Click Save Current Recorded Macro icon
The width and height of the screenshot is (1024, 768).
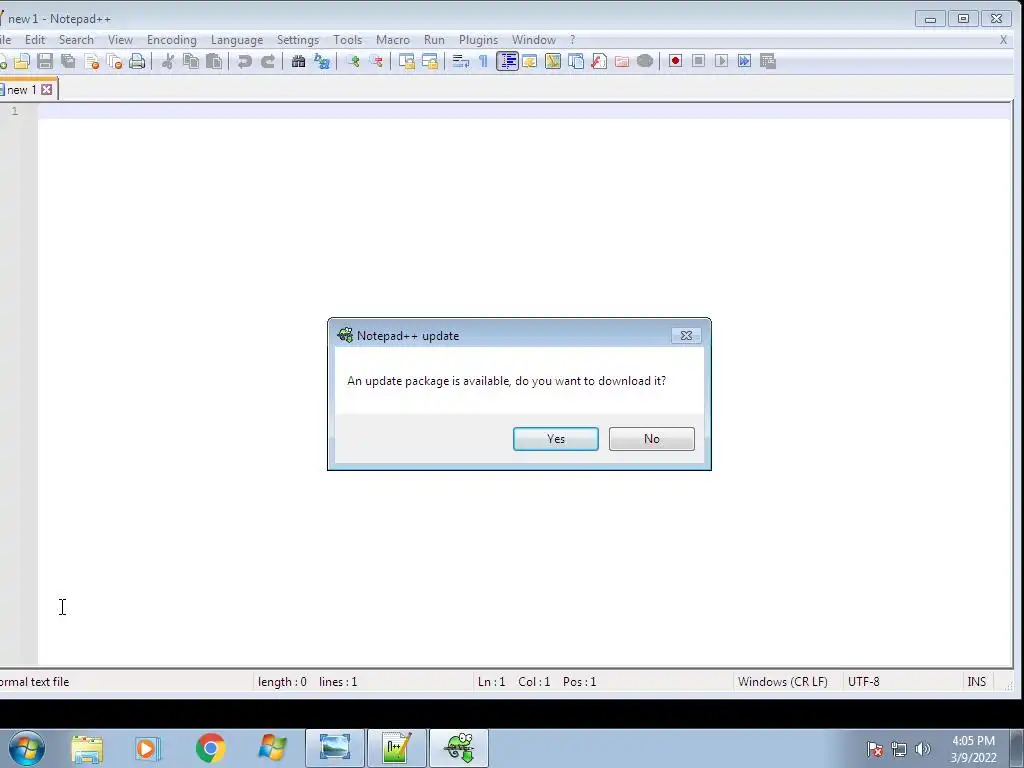pos(768,61)
